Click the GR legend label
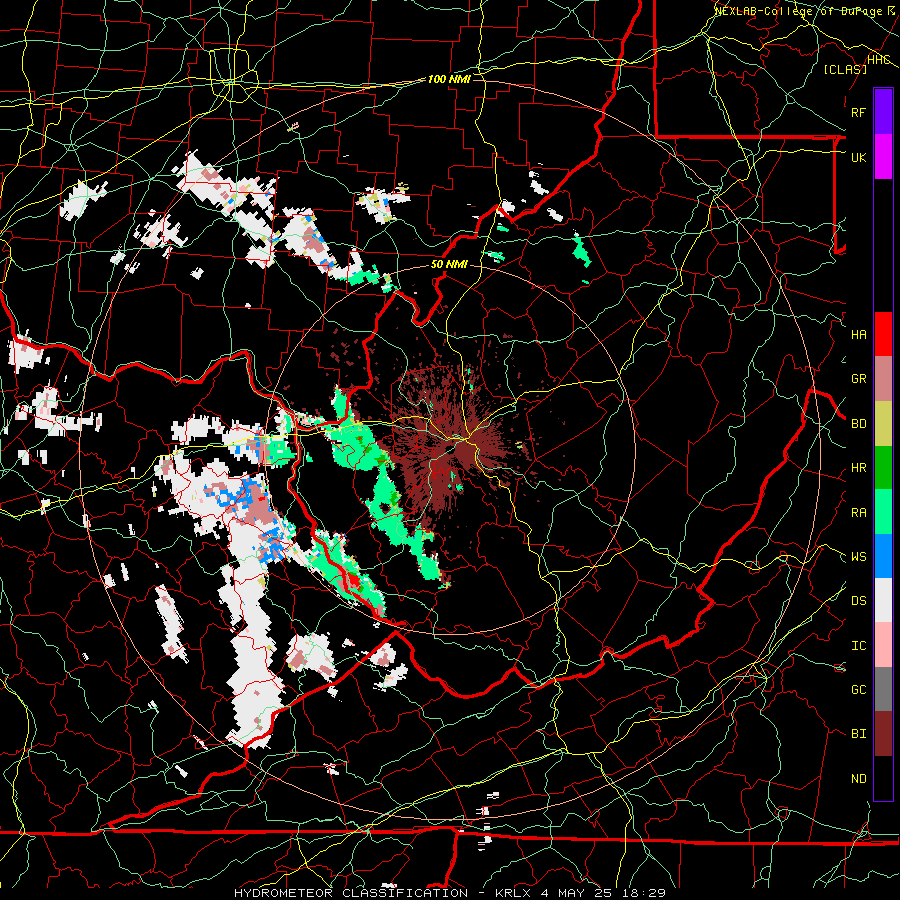The image size is (900, 900). click(859, 379)
